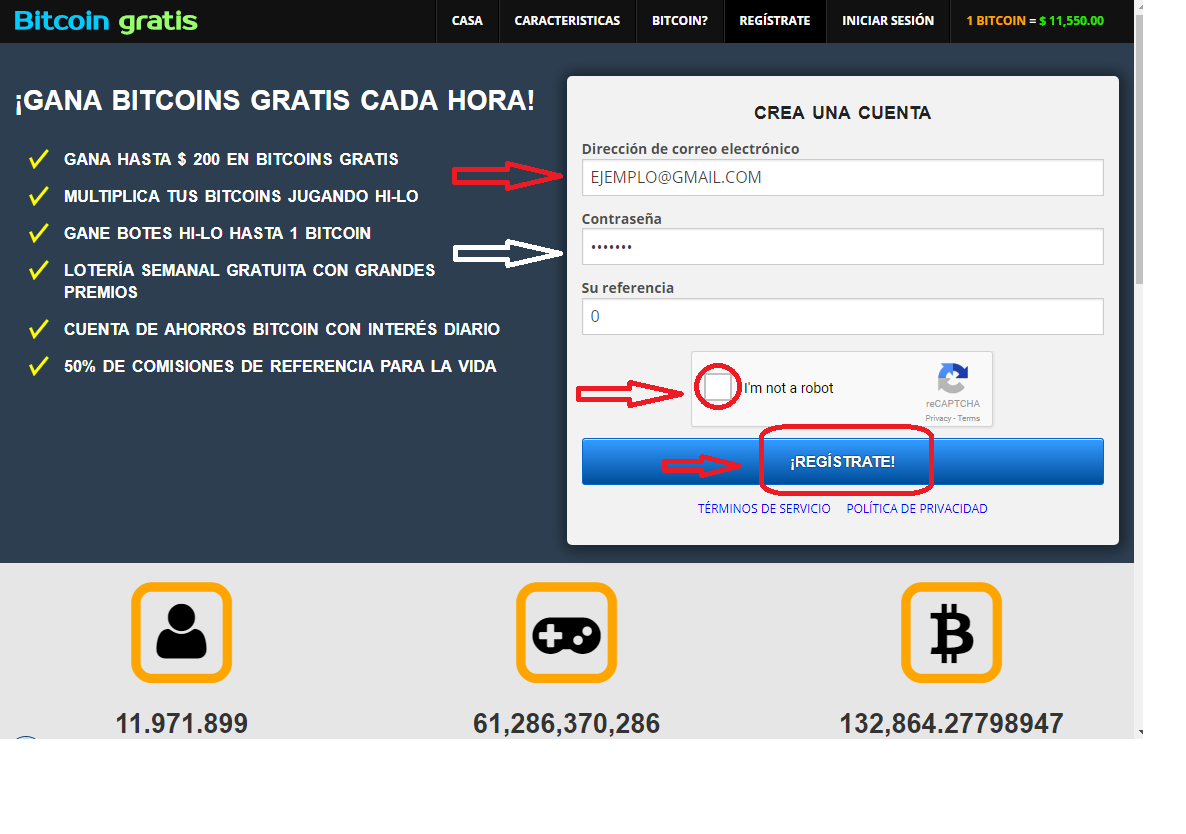The height and width of the screenshot is (834, 1186).
Task: Go to the CARACTERISTICAS page
Action: click(567, 20)
